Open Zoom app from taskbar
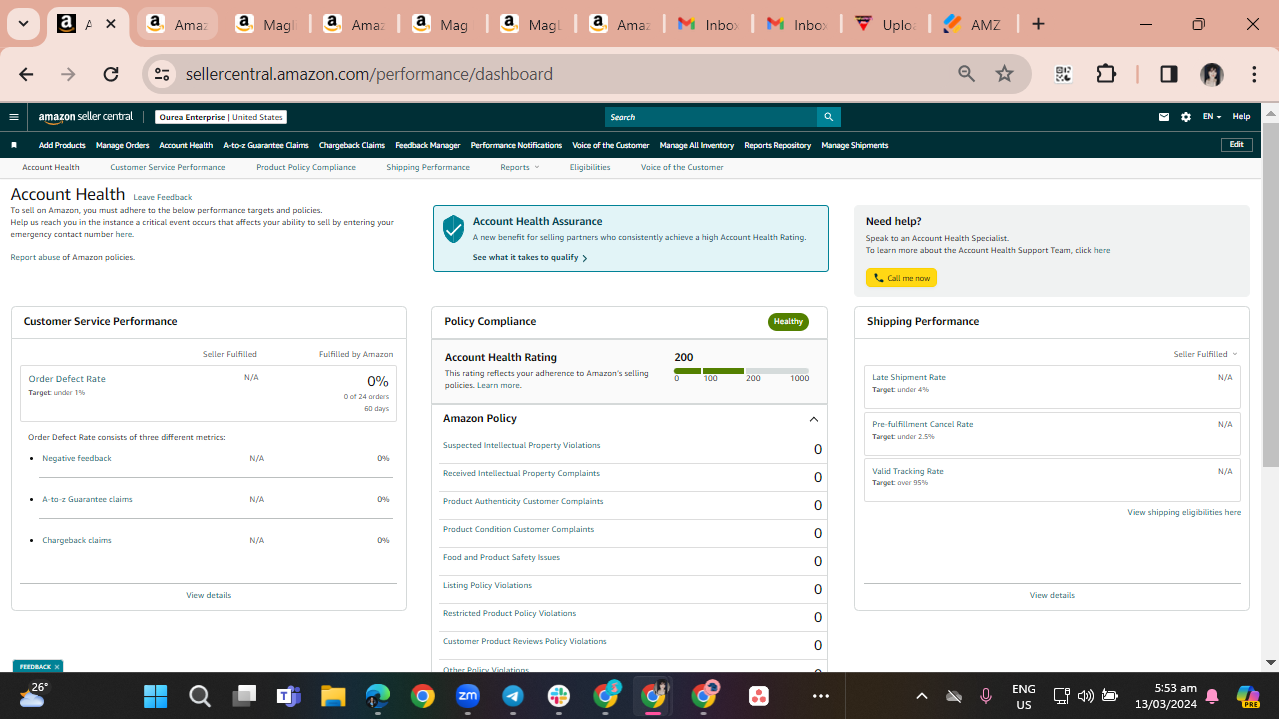This screenshot has height=719, width=1279. click(x=467, y=696)
